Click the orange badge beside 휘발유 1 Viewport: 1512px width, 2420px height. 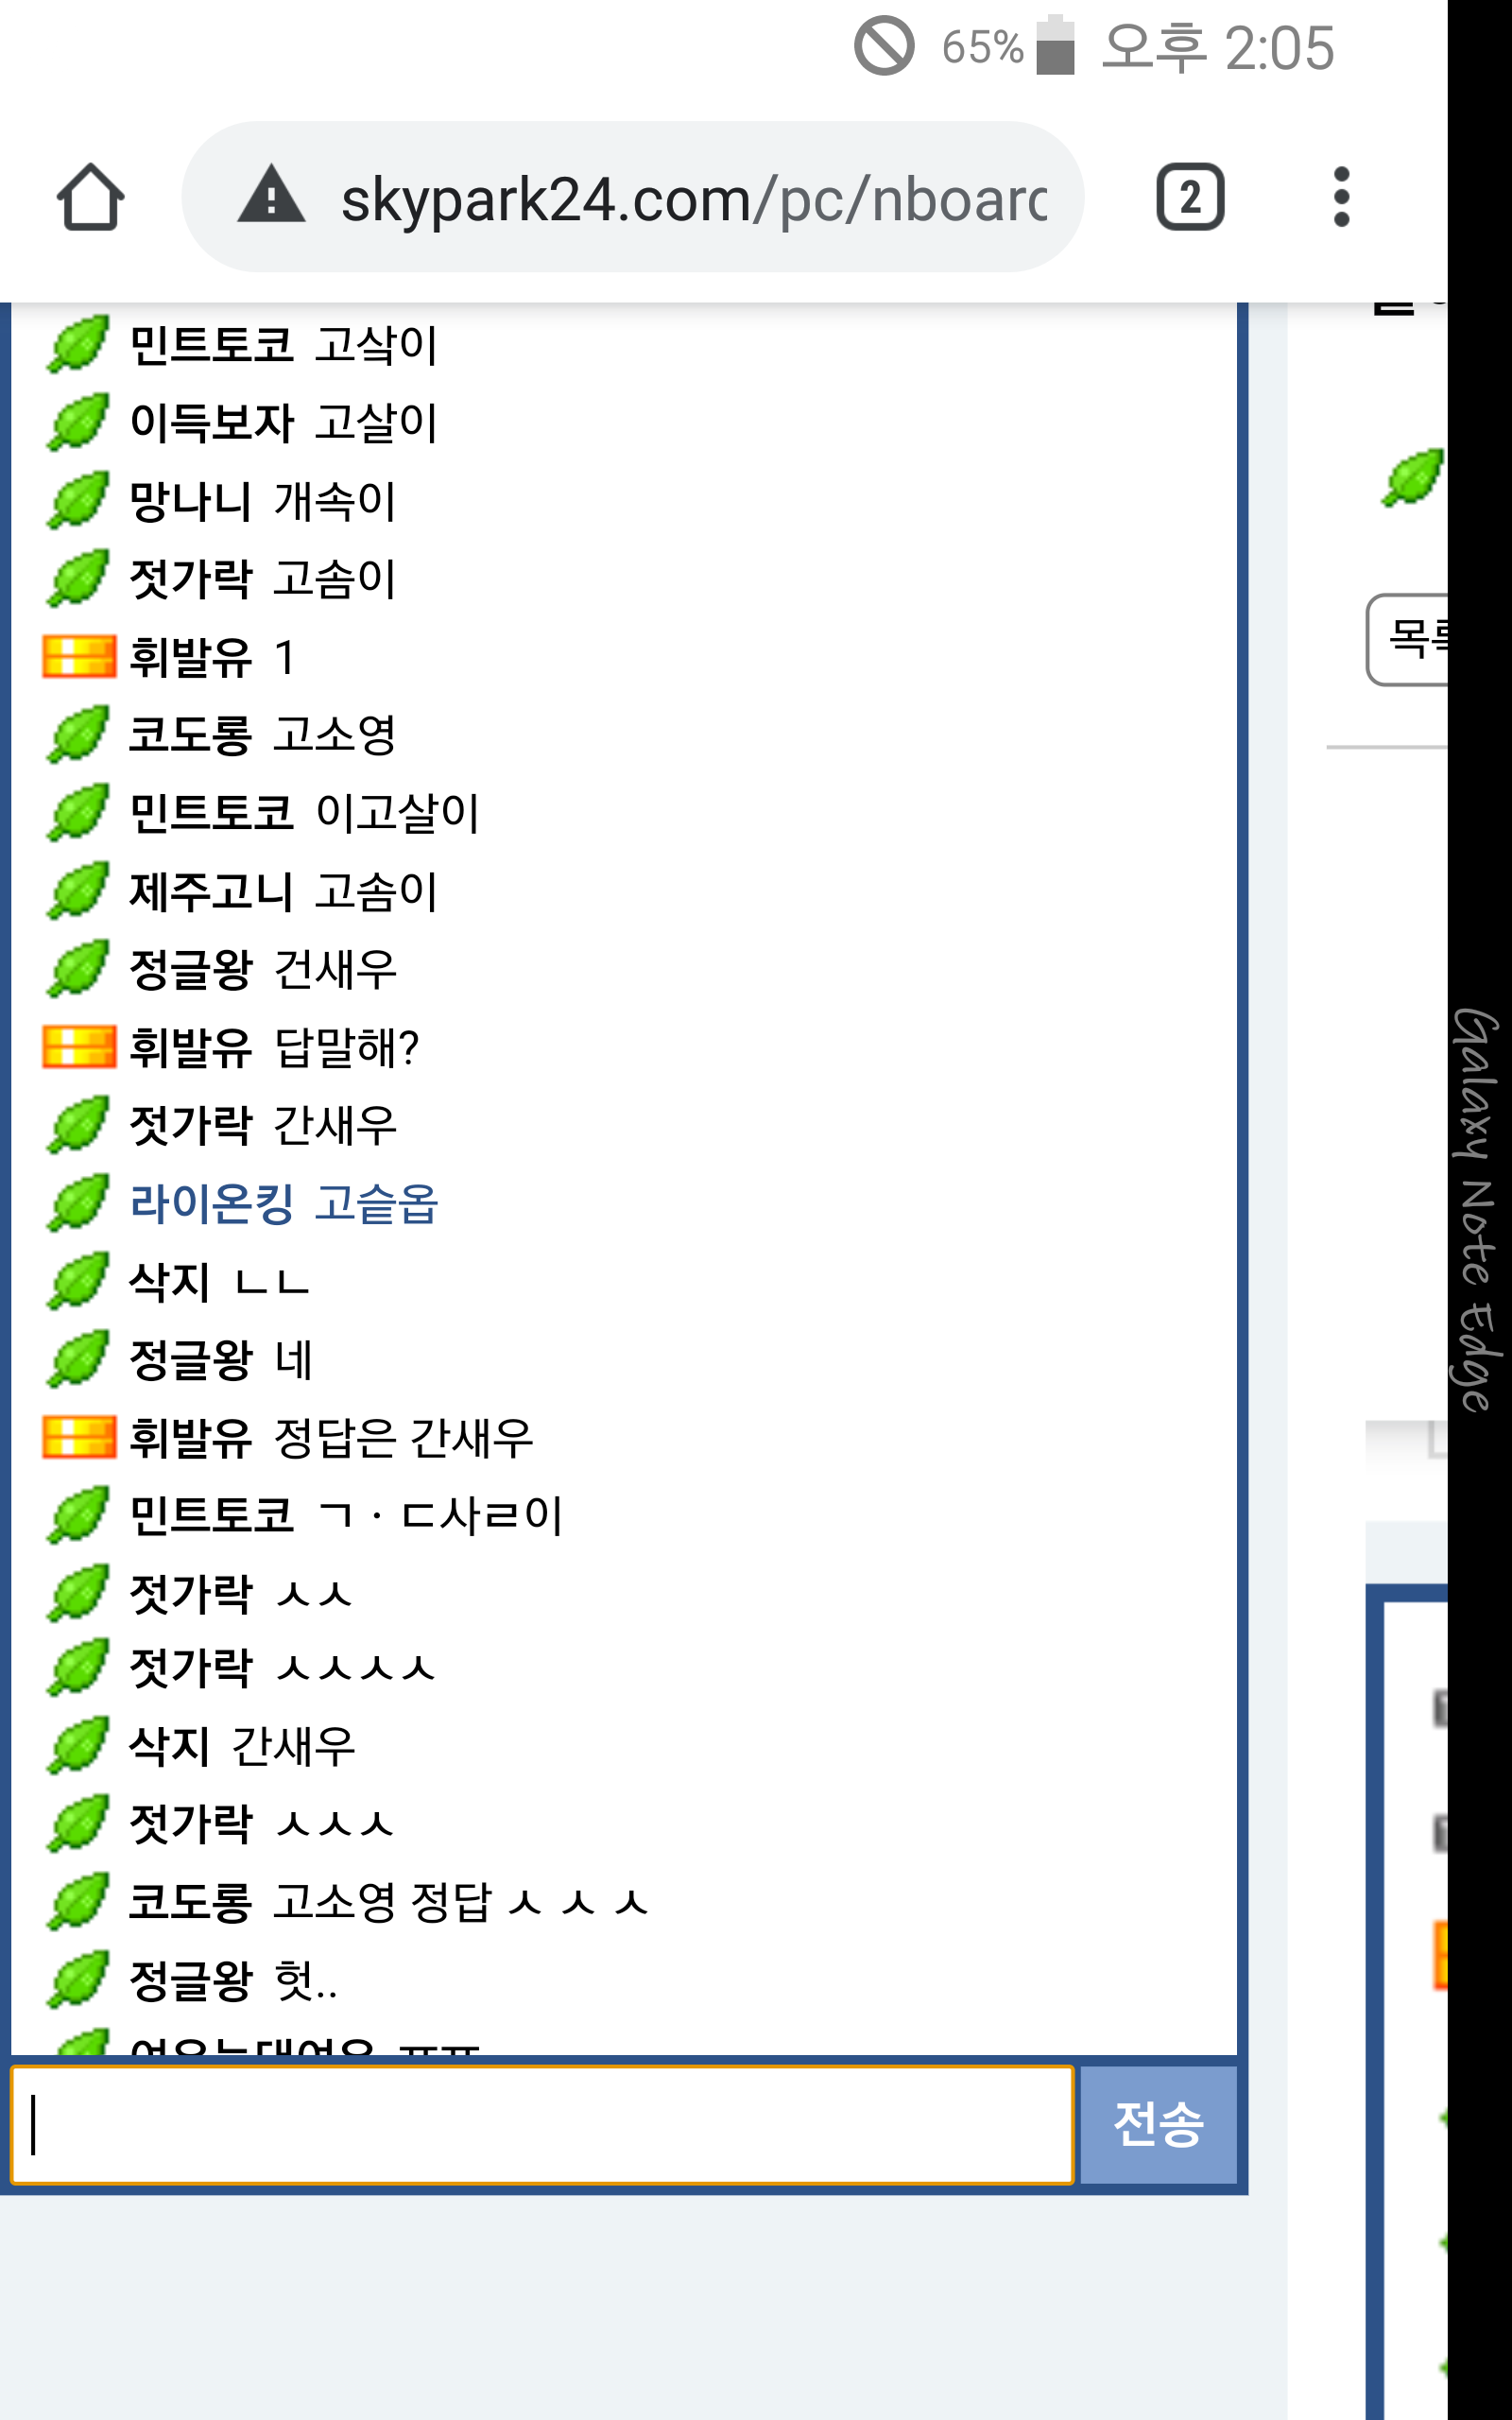tap(79, 657)
